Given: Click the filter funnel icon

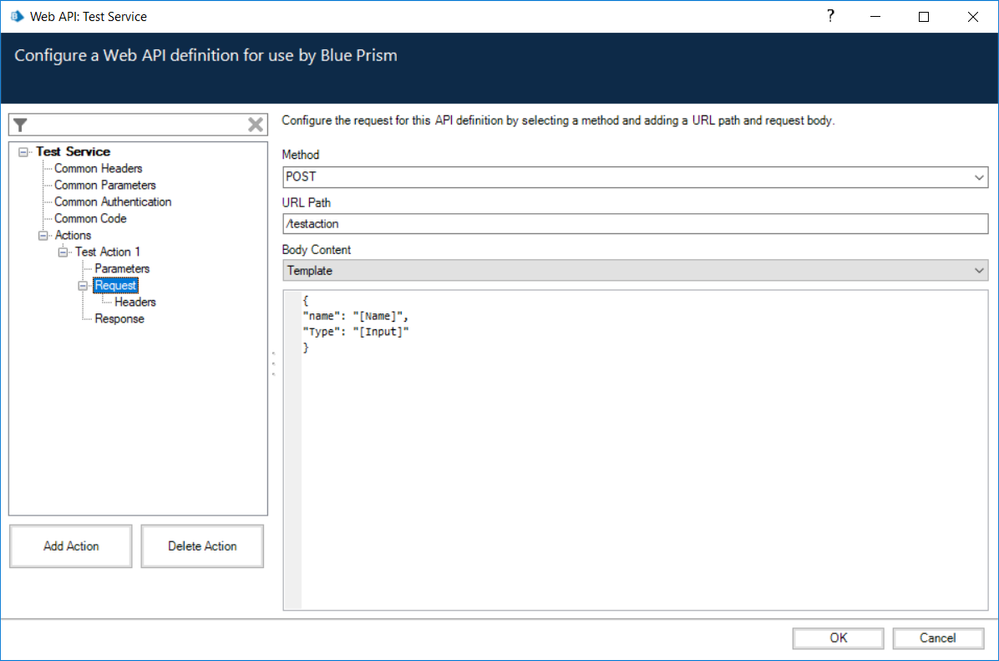Looking at the screenshot, I should tap(20, 125).
